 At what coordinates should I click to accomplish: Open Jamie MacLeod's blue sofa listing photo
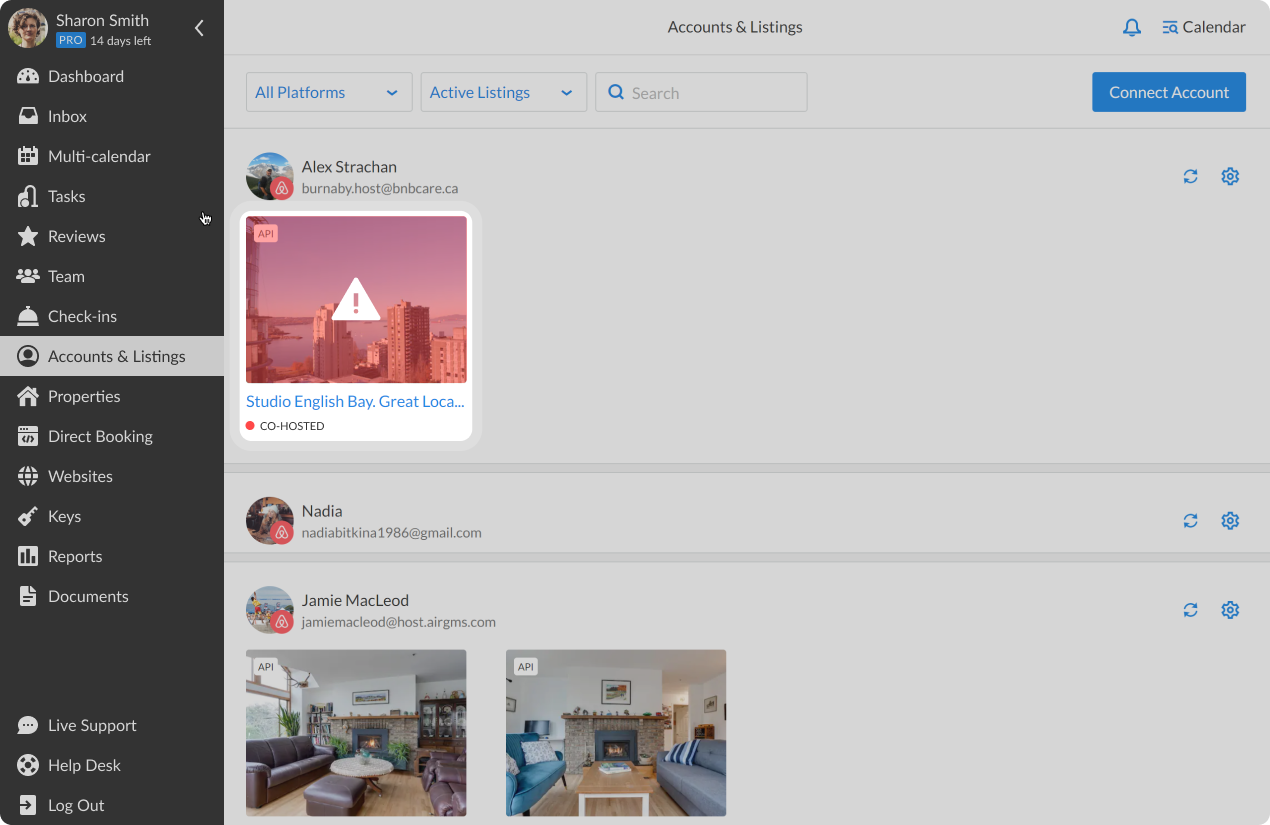[616, 733]
